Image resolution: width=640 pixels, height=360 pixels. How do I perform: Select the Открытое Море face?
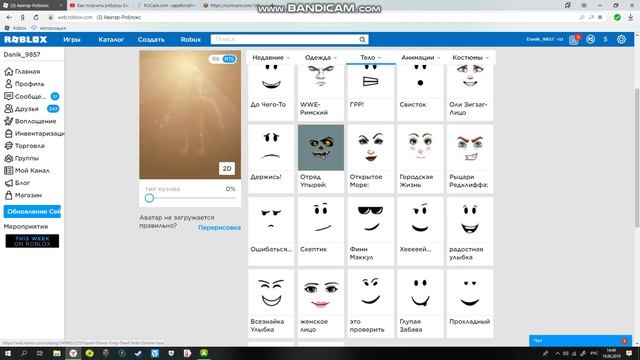[371, 158]
